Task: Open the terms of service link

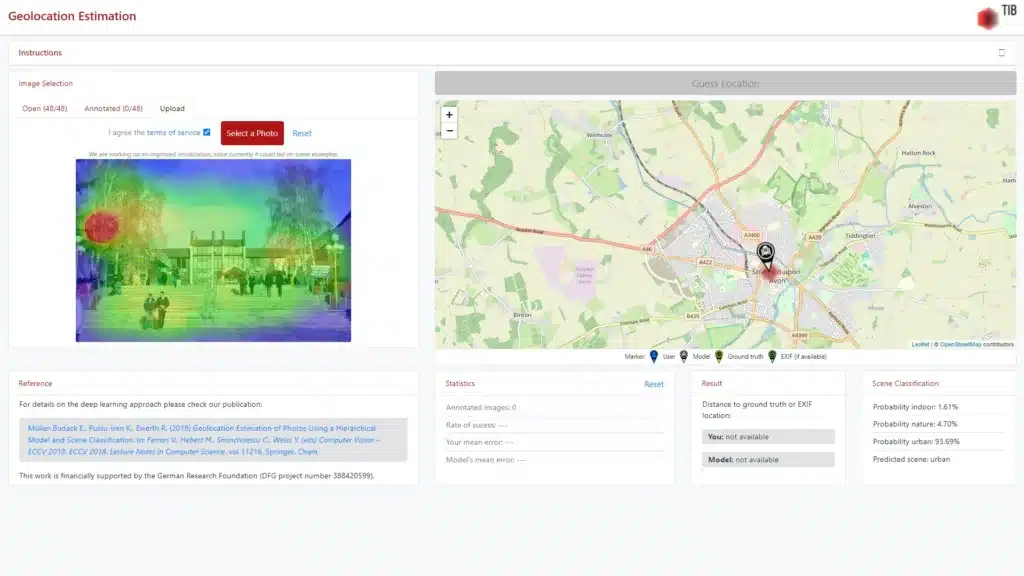Action: [x=173, y=133]
